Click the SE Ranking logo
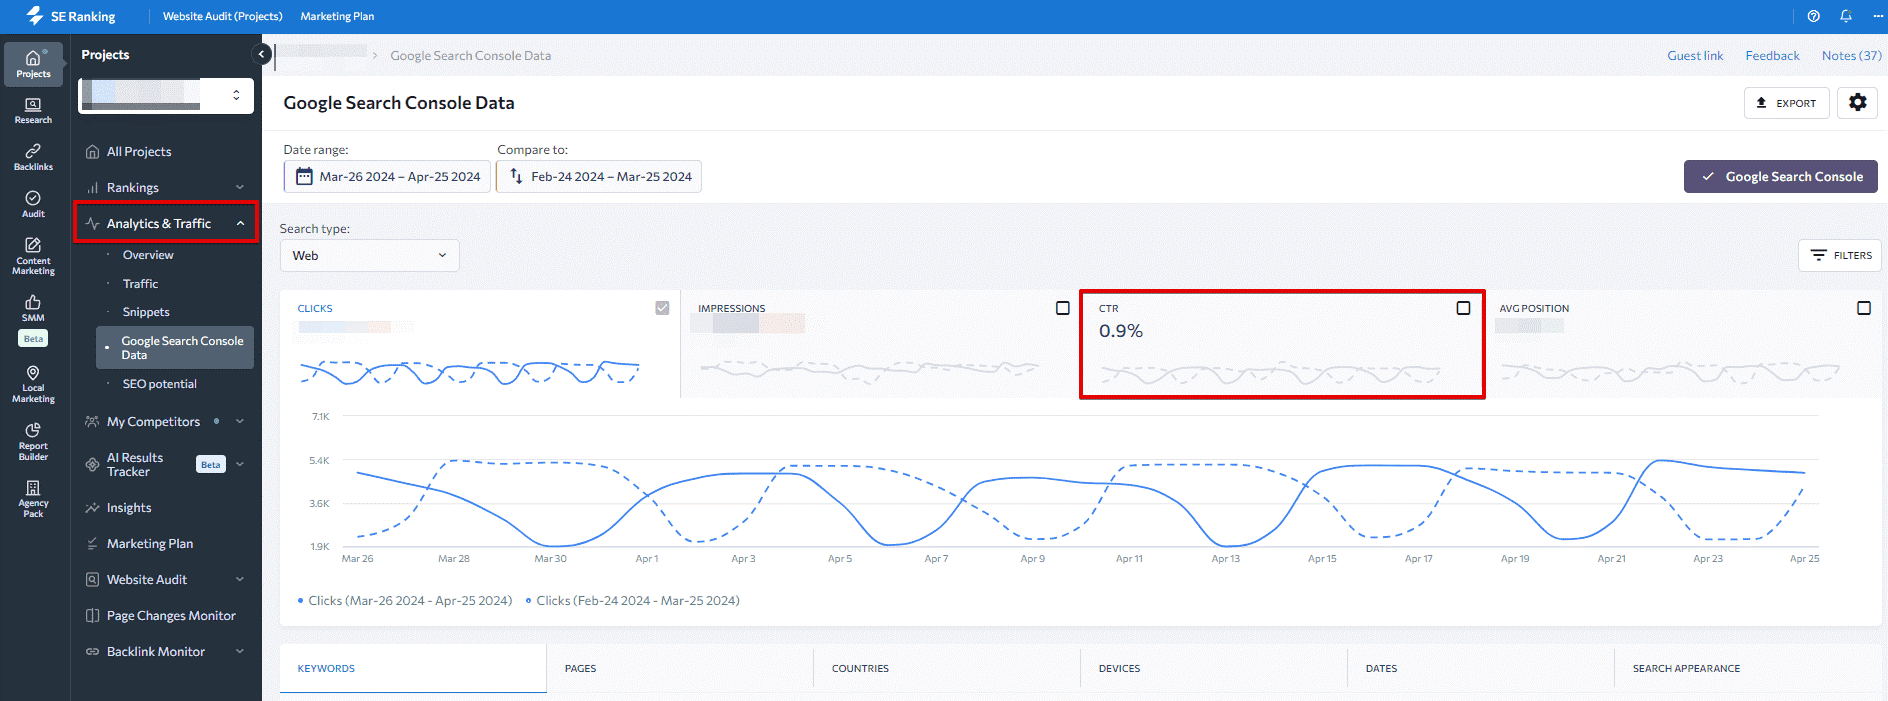 (x=70, y=16)
